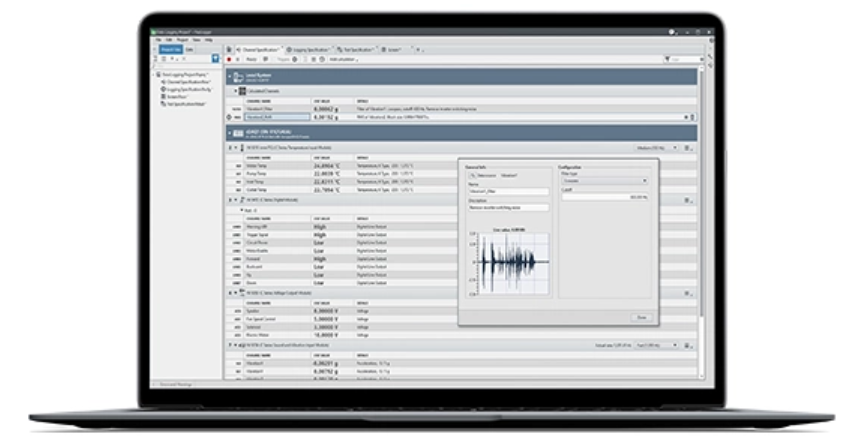Image resolution: width=858 pixels, height=448 pixels.
Task: Open temperature module sample rate dropdown
Action: (657, 147)
